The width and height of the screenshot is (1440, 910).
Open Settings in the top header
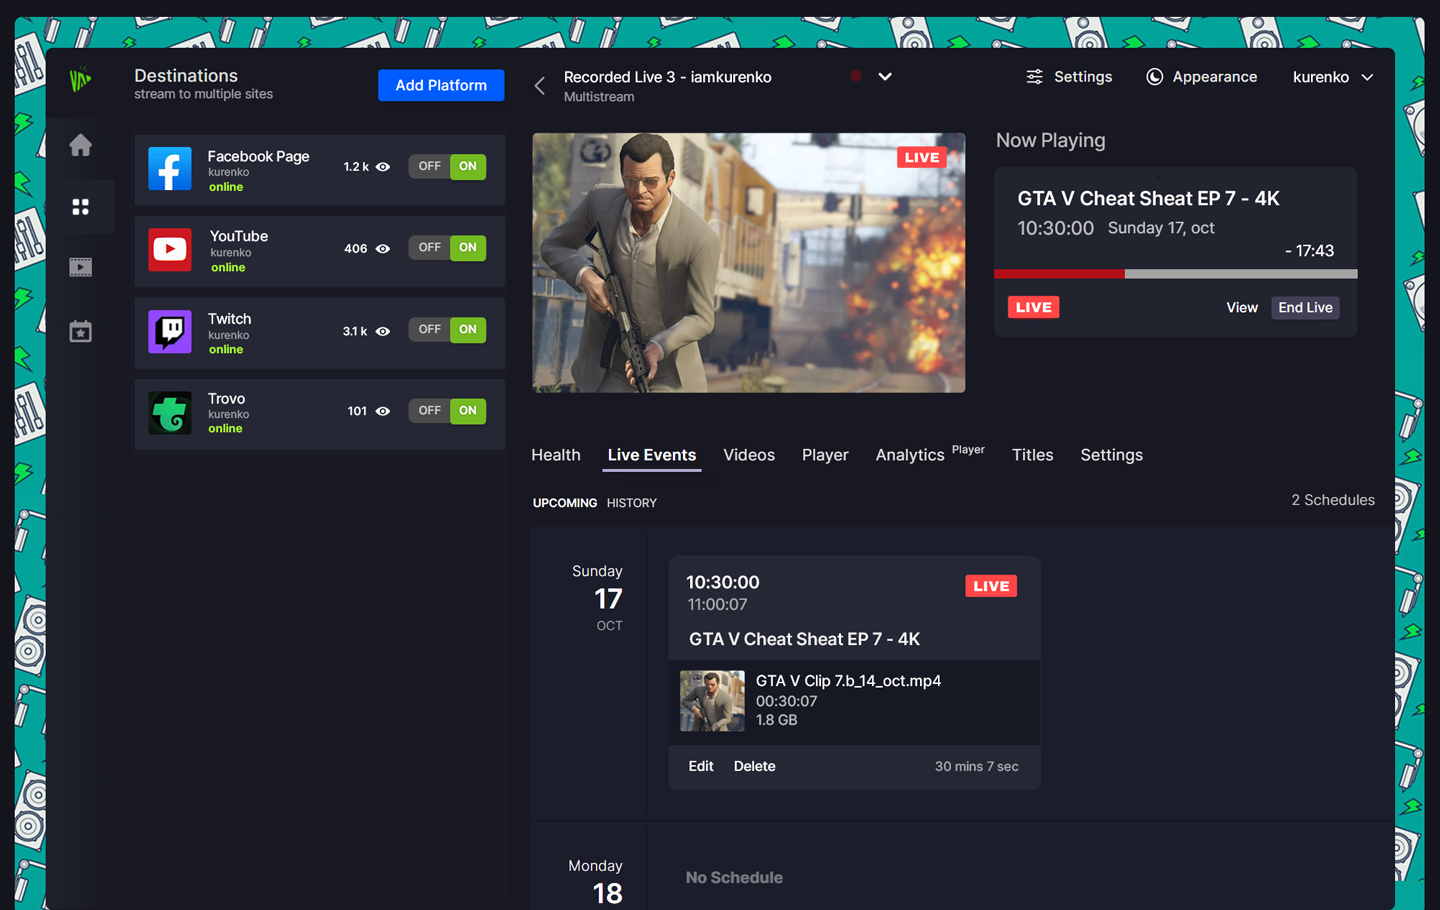pyautogui.click(x=1069, y=77)
